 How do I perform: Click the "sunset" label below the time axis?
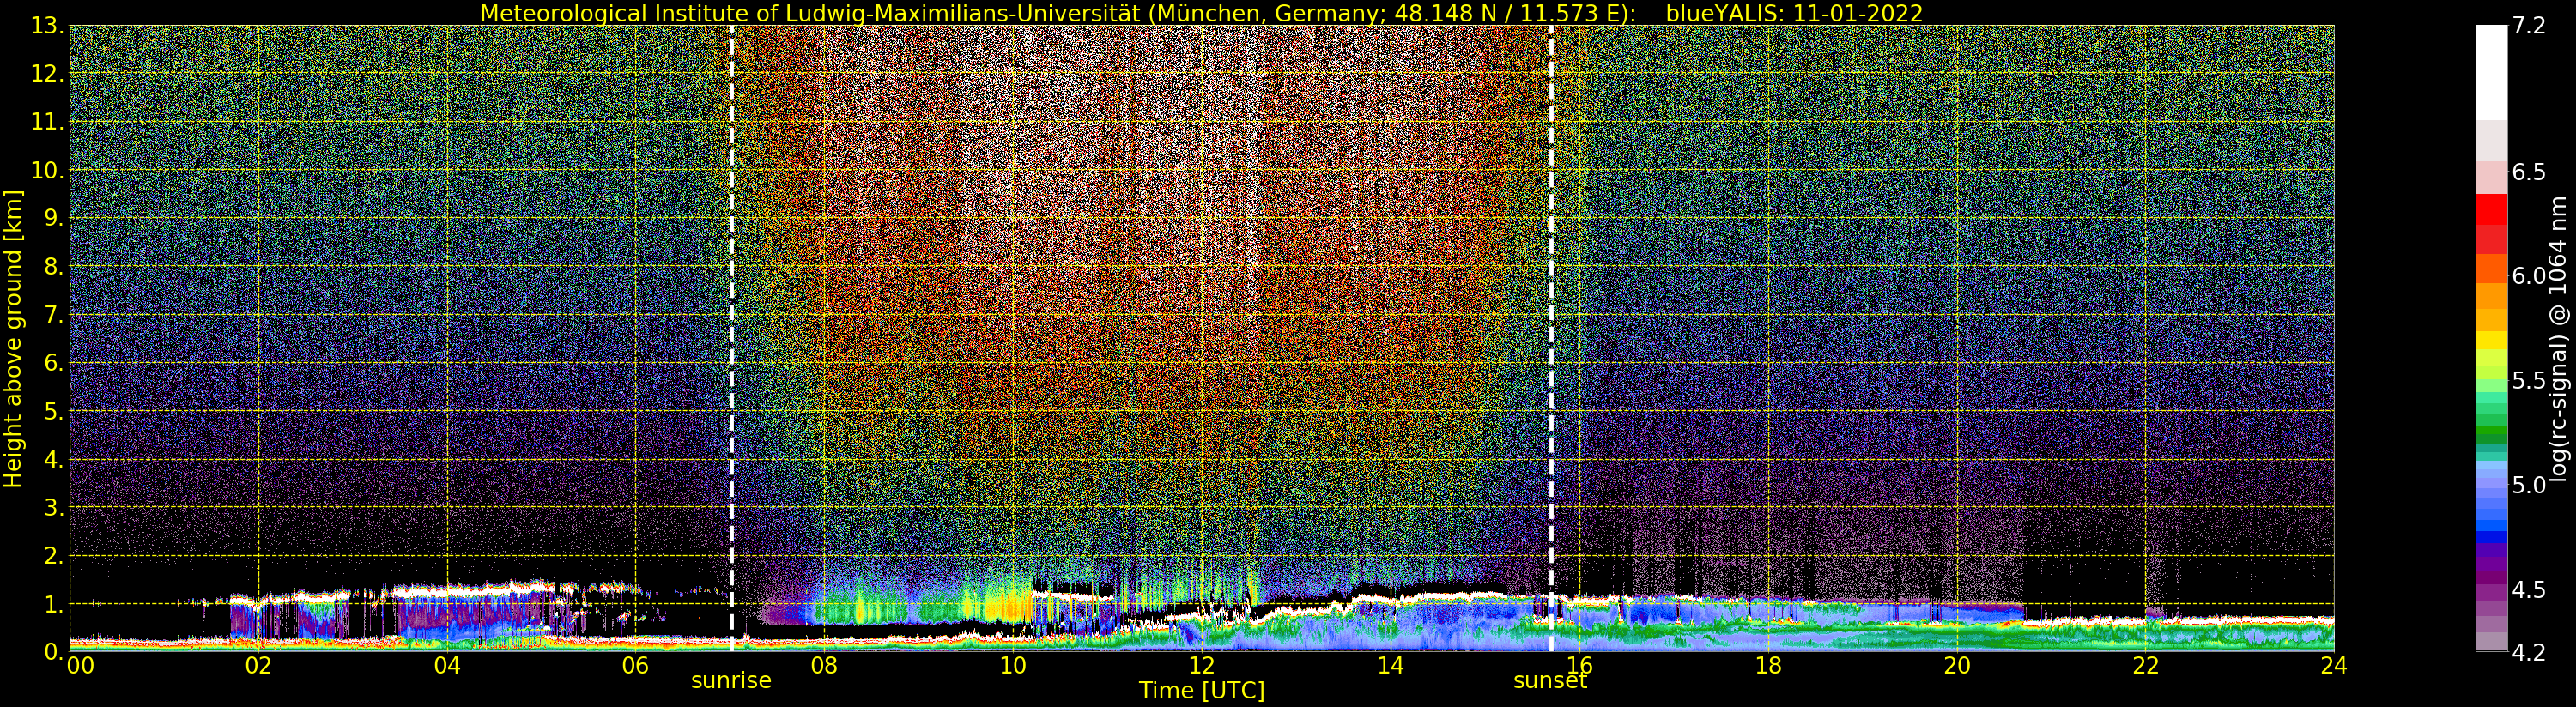[x=1550, y=681]
